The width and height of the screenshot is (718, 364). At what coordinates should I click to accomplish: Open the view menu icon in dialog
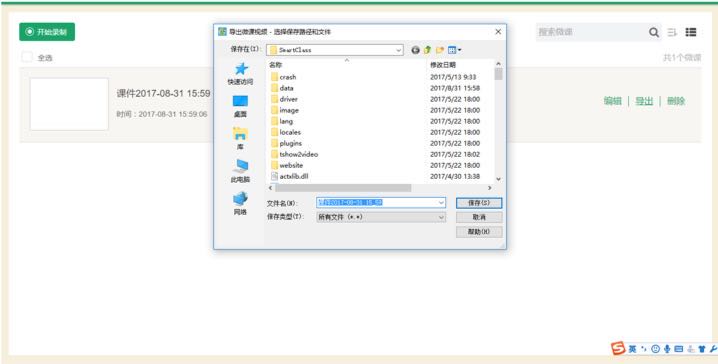454,50
